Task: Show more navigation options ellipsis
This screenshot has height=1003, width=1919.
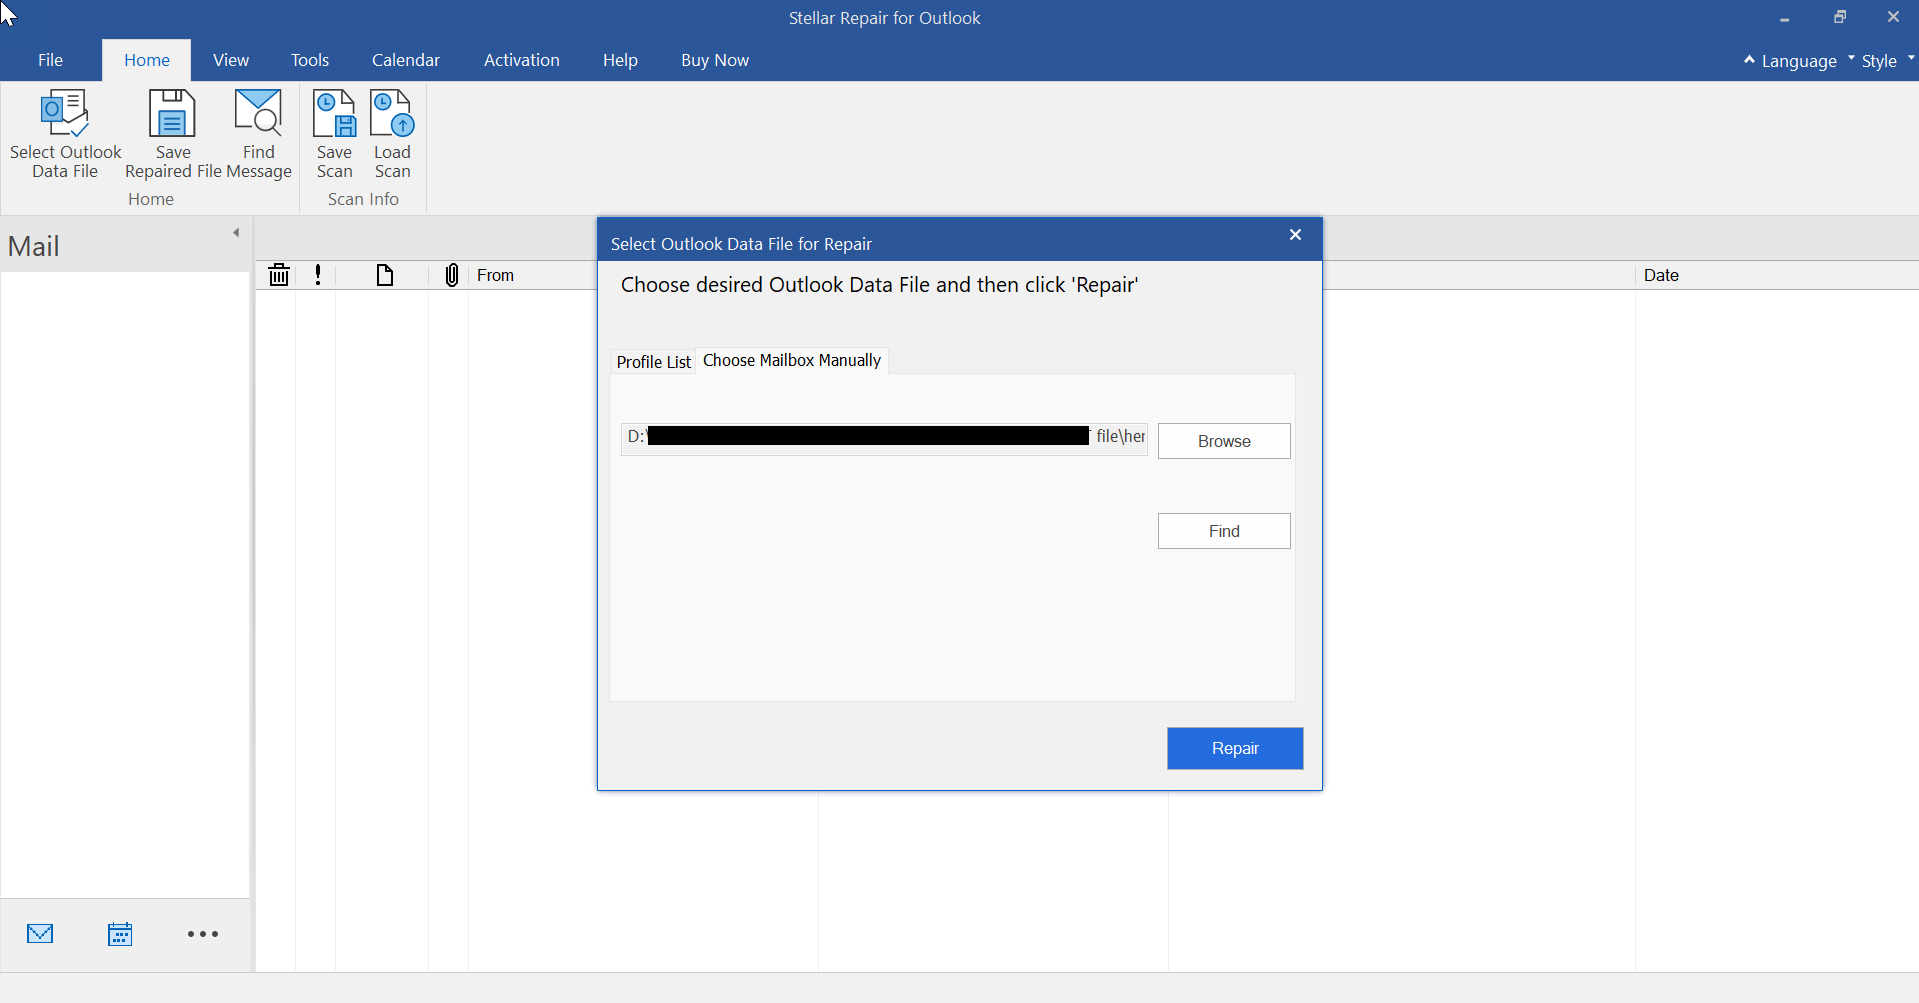Action: [203, 934]
